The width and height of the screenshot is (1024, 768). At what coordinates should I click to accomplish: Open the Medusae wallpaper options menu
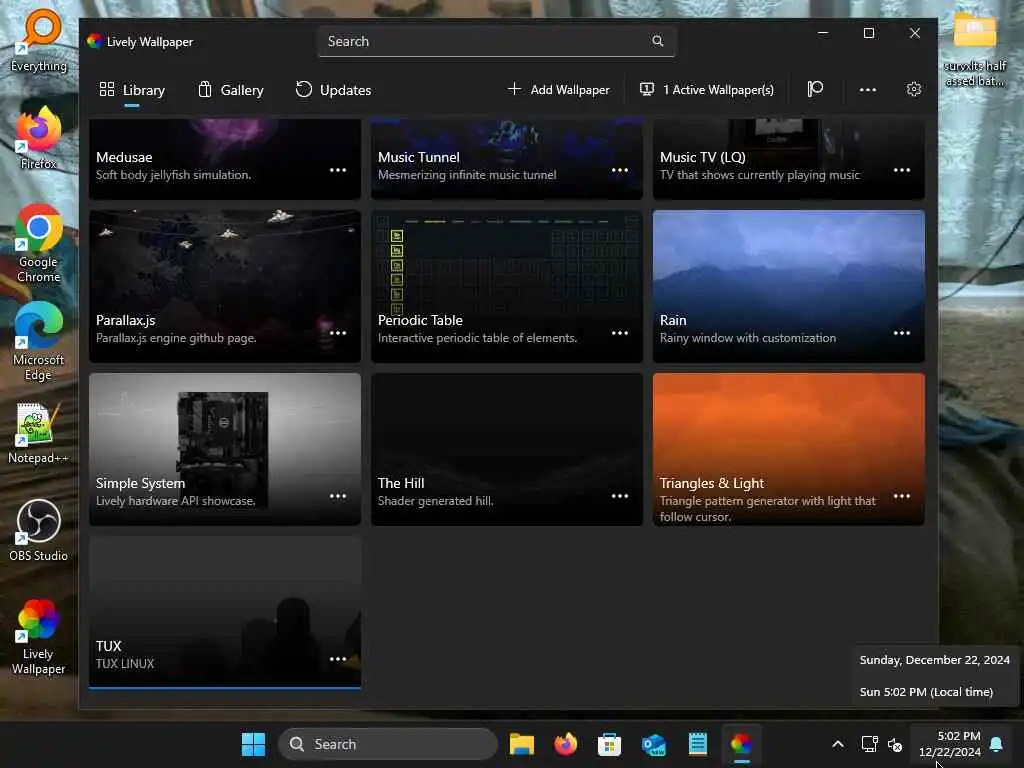[338, 170]
